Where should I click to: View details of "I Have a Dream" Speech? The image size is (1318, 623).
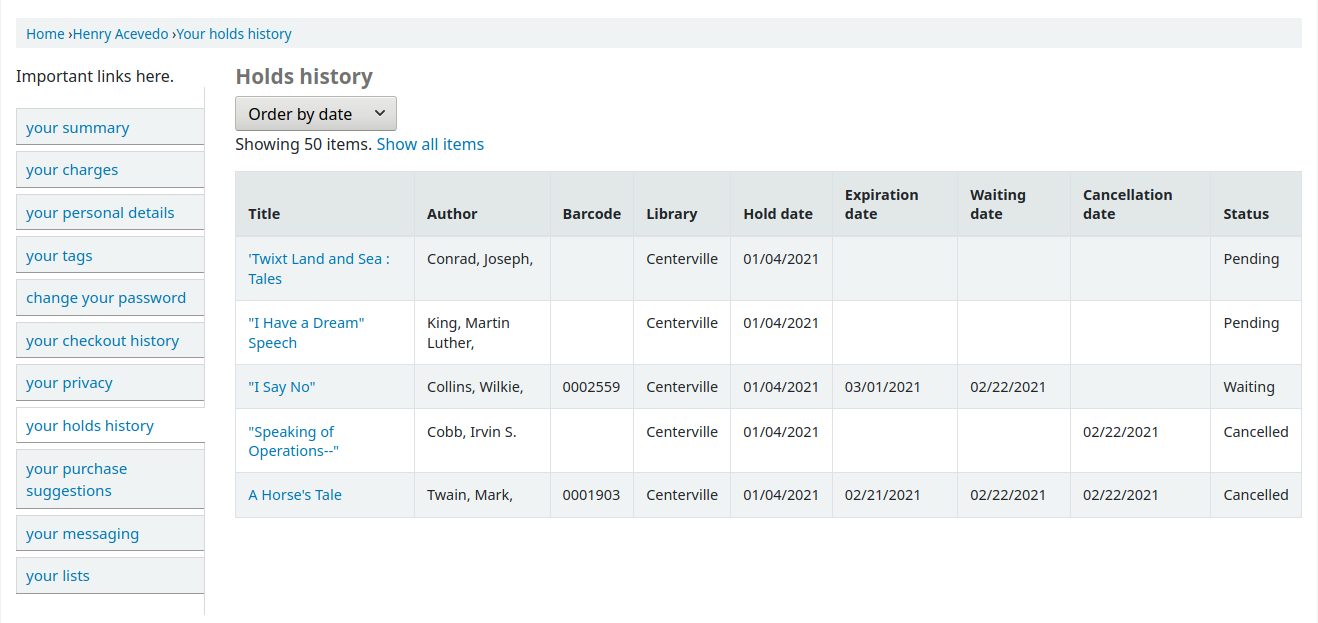point(306,332)
